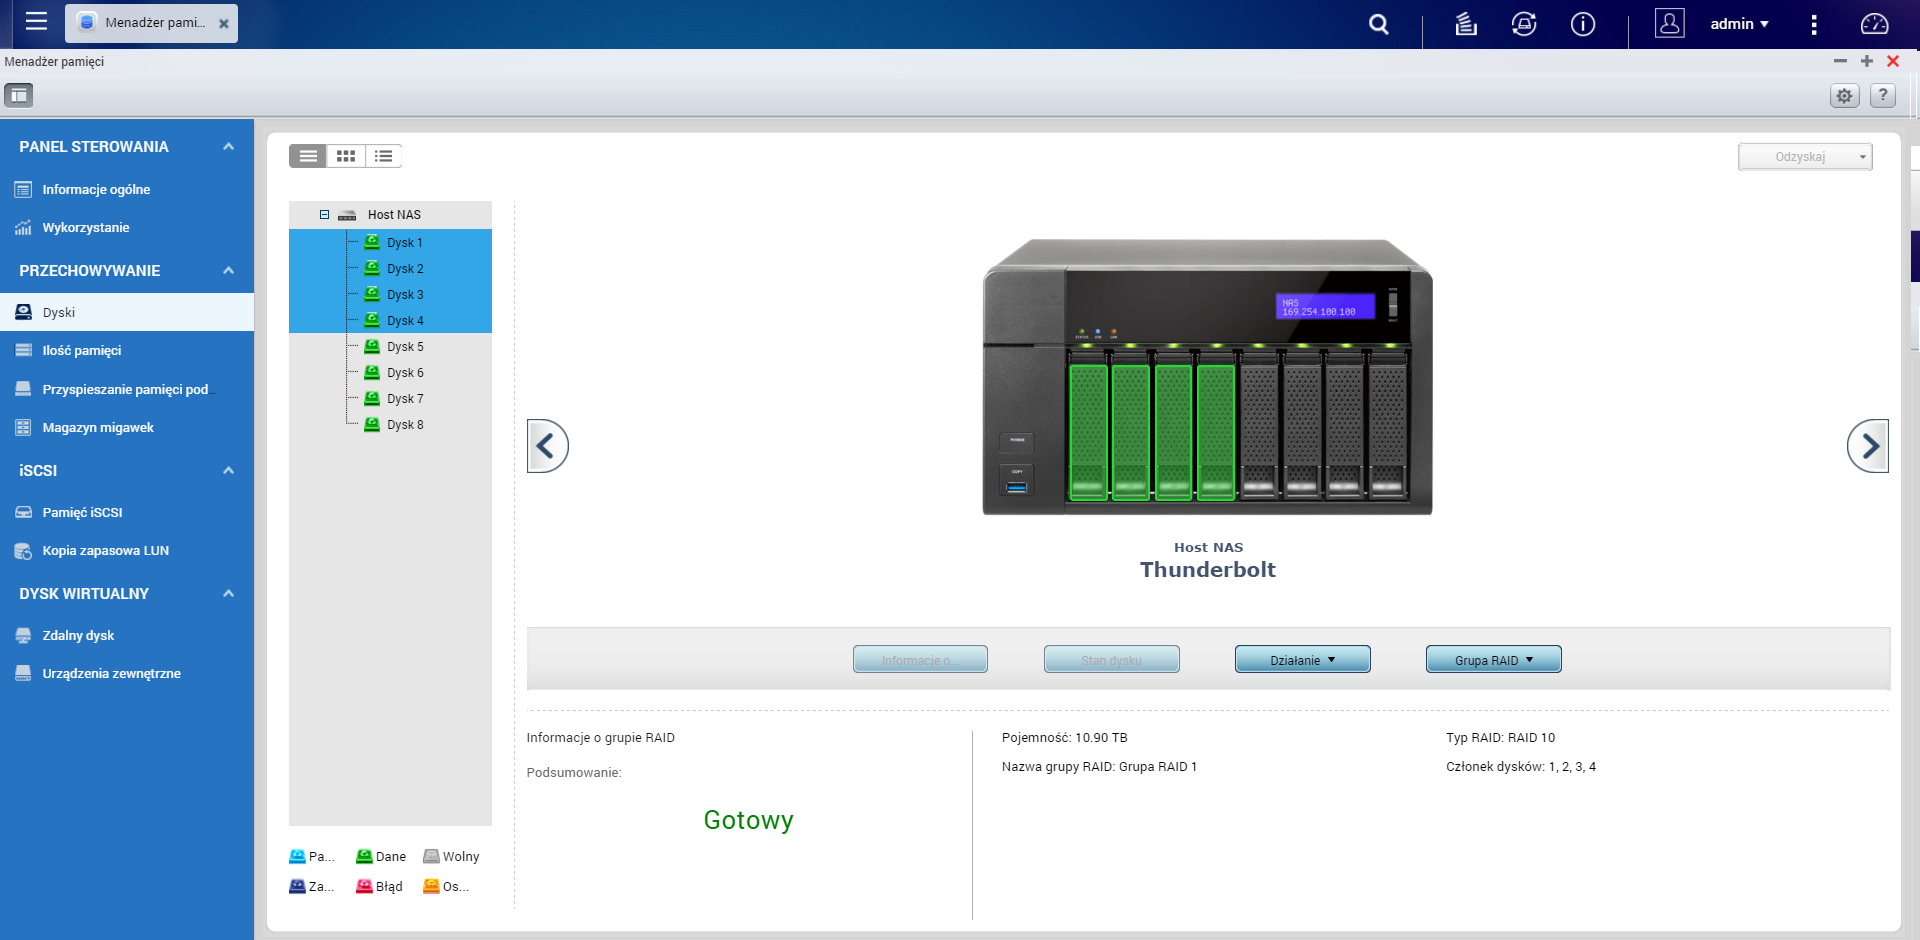This screenshot has width=1920, height=940.
Task: Collapse the iSCSI section
Action: tap(228, 471)
